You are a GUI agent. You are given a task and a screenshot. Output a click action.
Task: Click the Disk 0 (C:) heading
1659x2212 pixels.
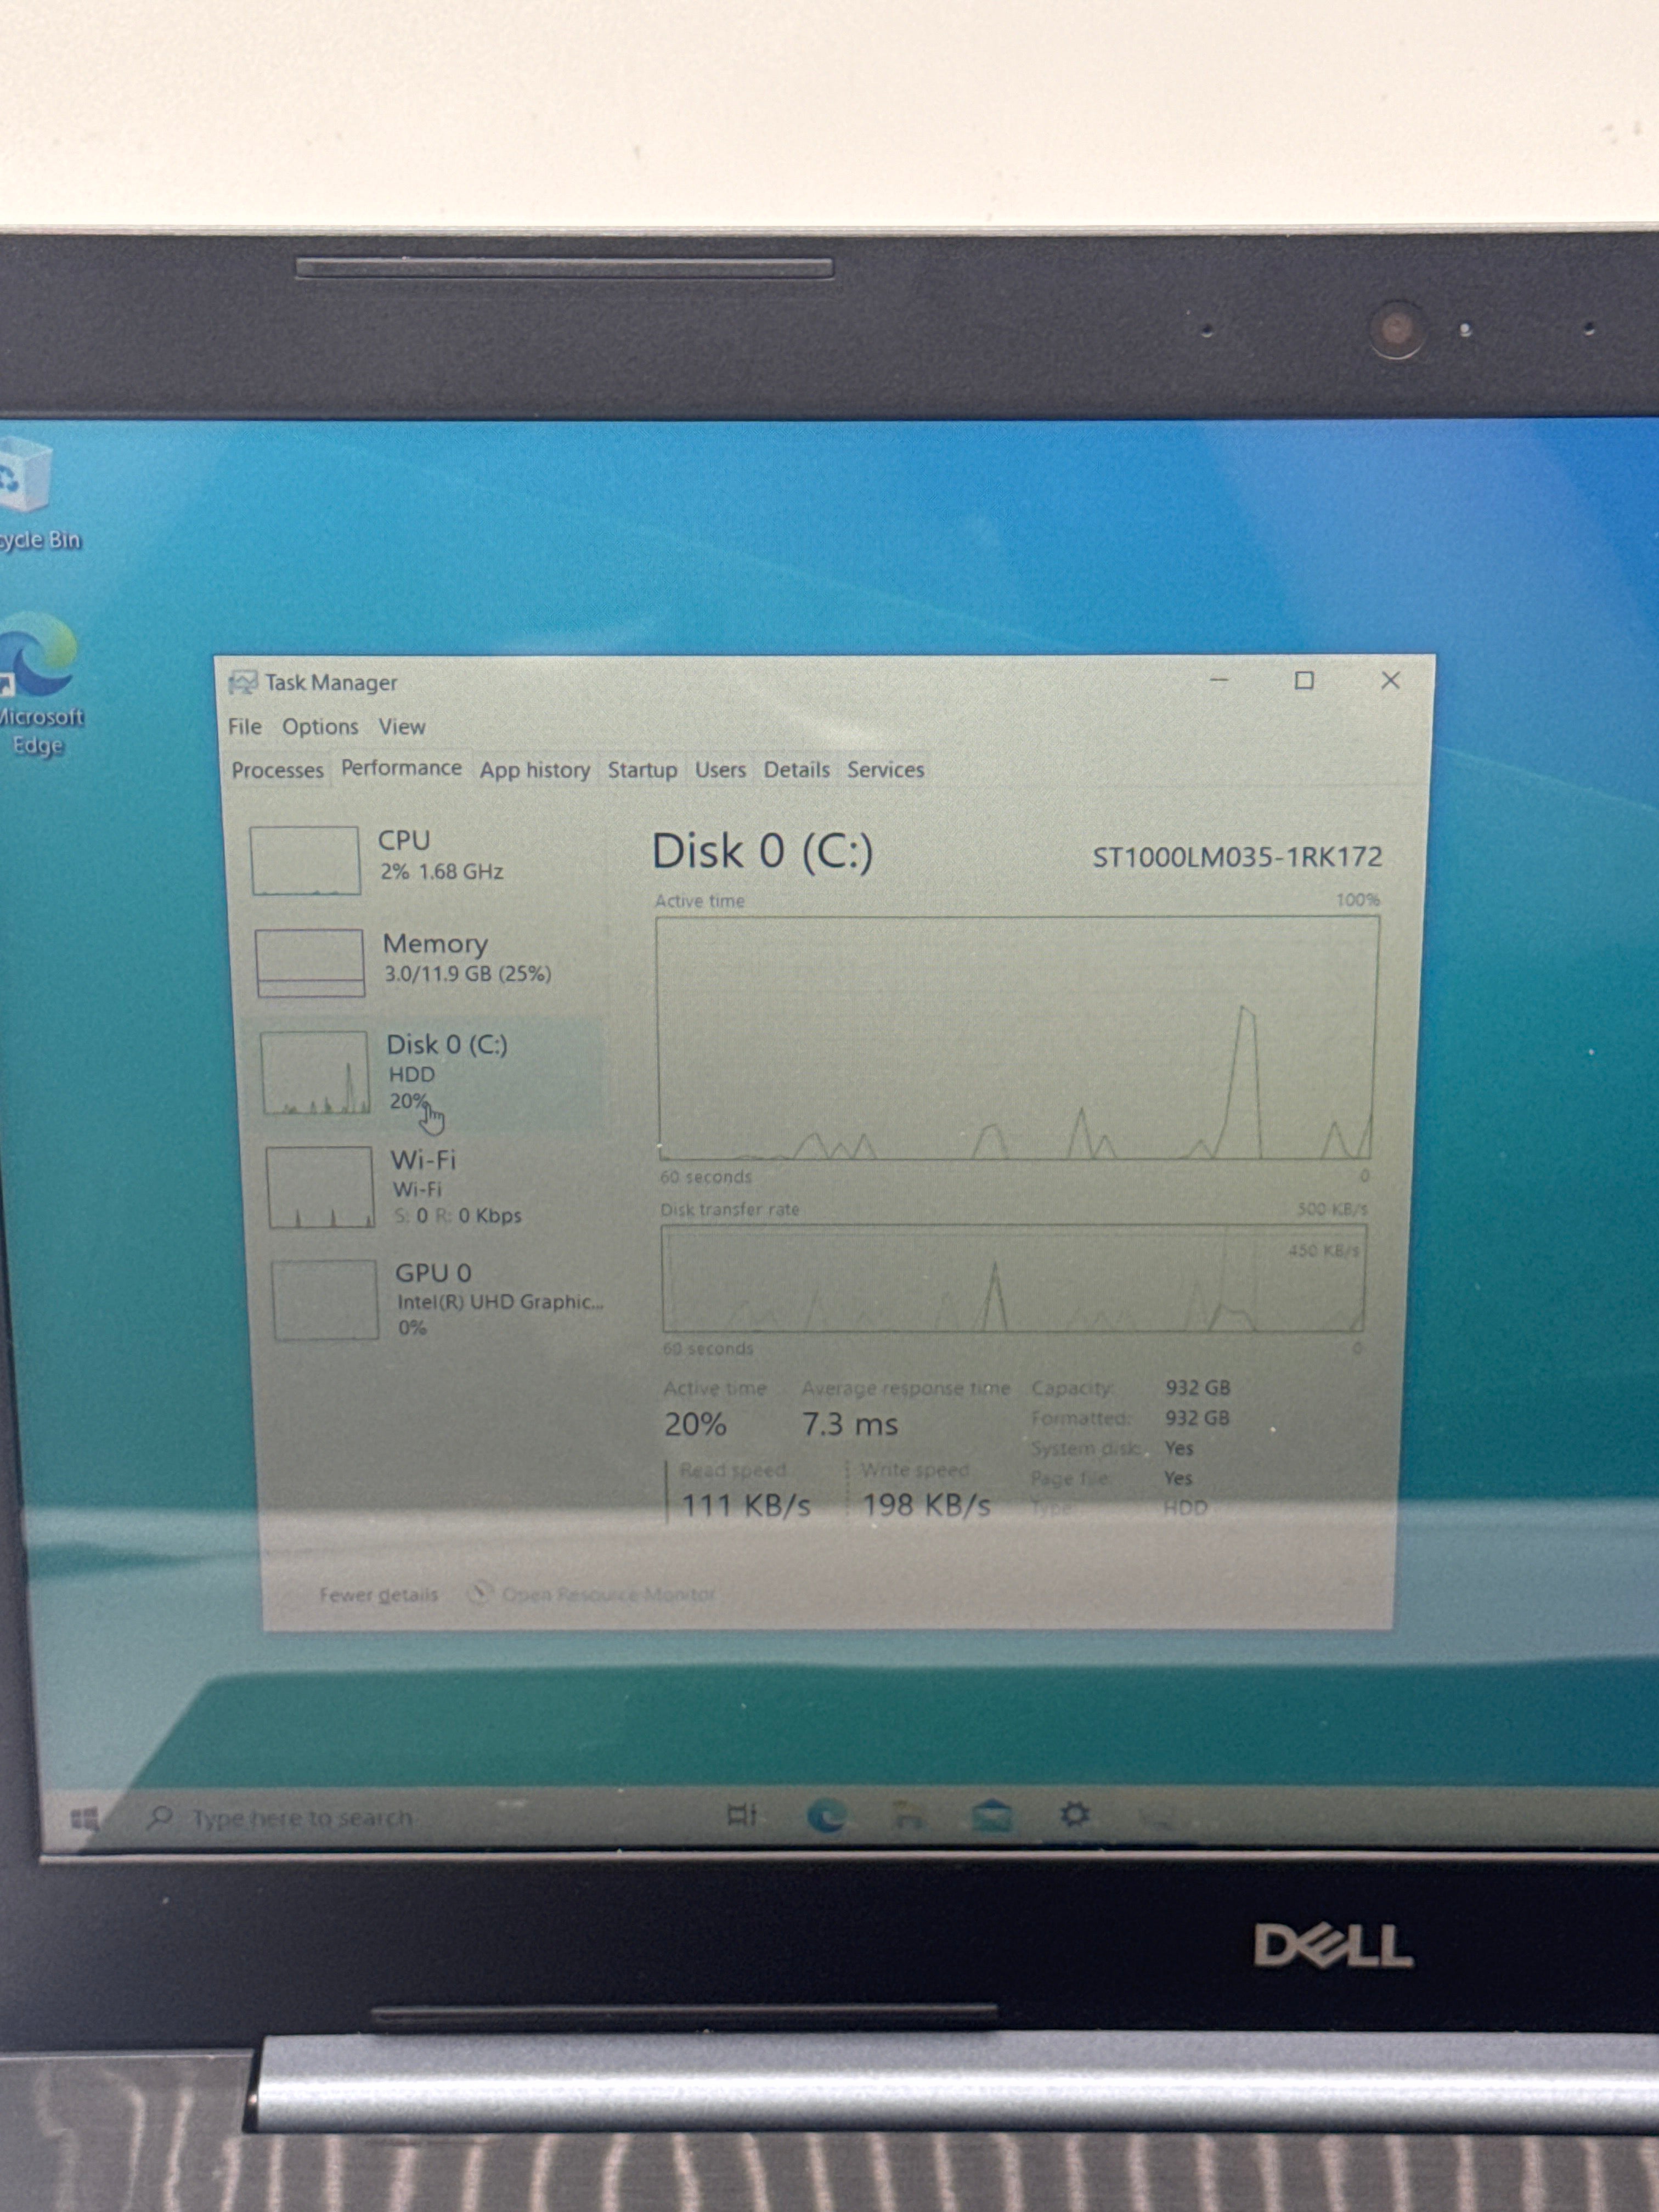tap(763, 852)
